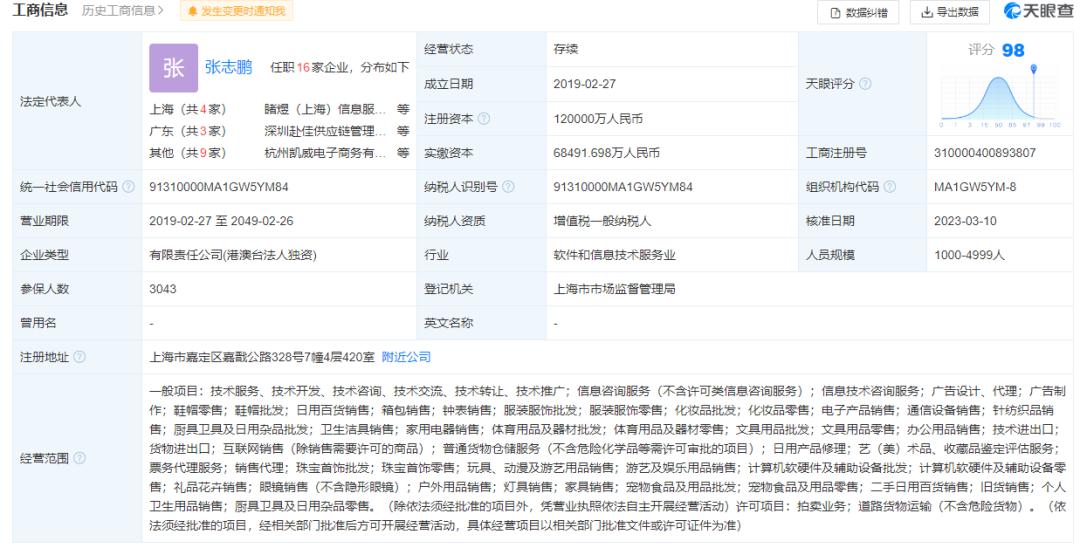The height and width of the screenshot is (548, 1080).
Task: Click registration number 310000400893807
Action: (985, 153)
